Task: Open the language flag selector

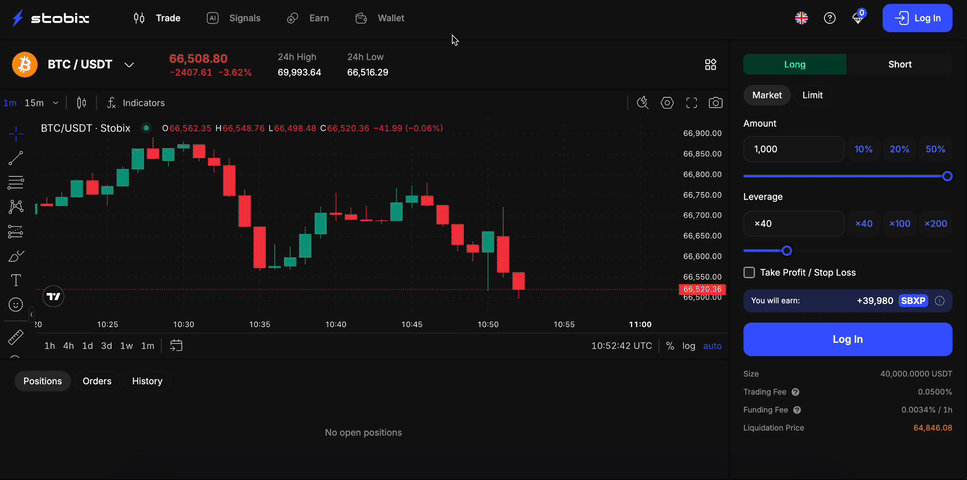Action: tap(801, 18)
